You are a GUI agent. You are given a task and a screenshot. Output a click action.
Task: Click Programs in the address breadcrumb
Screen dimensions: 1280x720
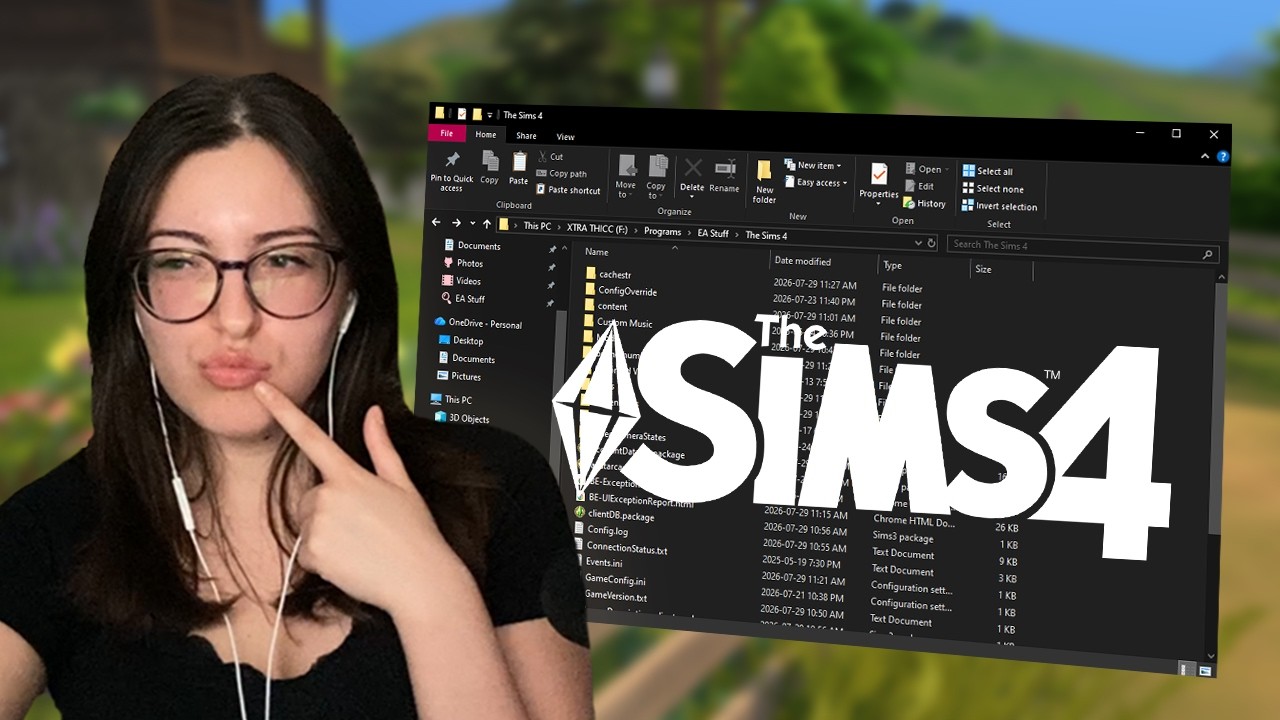point(662,231)
